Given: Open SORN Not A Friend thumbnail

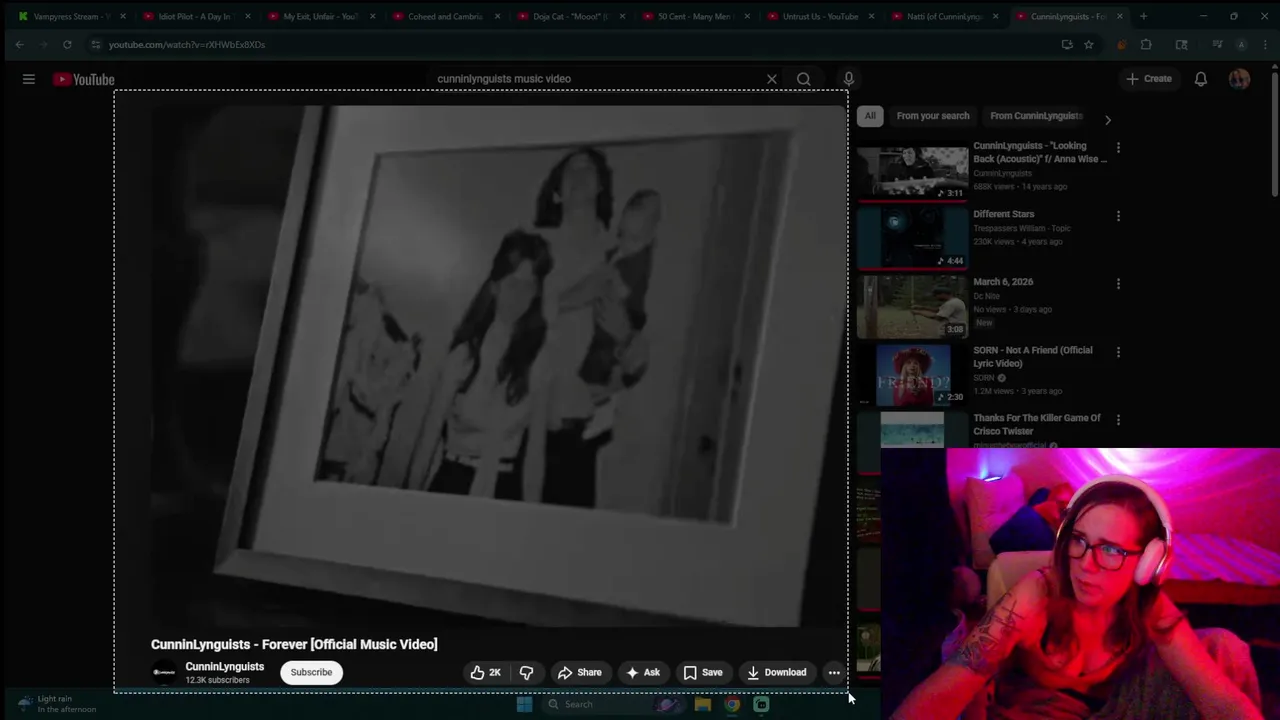Looking at the screenshot, I should pyautogui.click(x=912, y=376).
